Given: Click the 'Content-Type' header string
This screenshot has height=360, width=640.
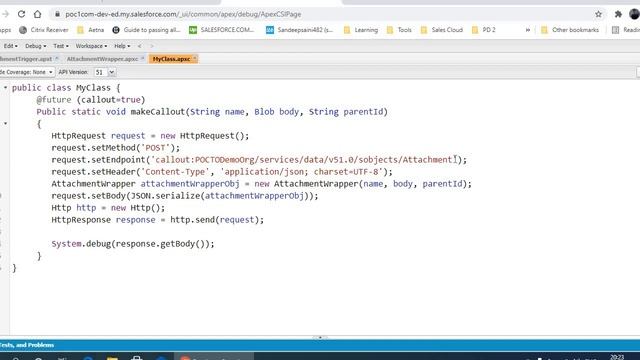Looking at the screenshot, I should coord(176,172).
